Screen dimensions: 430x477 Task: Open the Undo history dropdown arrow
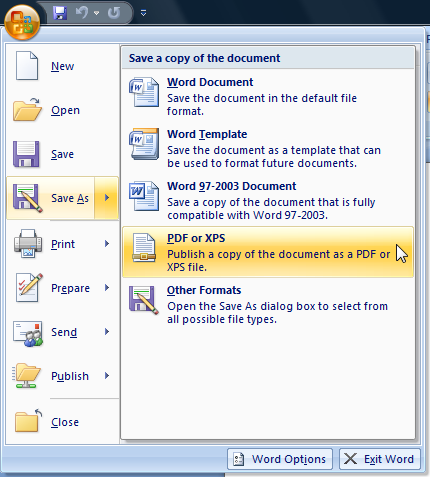click(x=96, y=13)
